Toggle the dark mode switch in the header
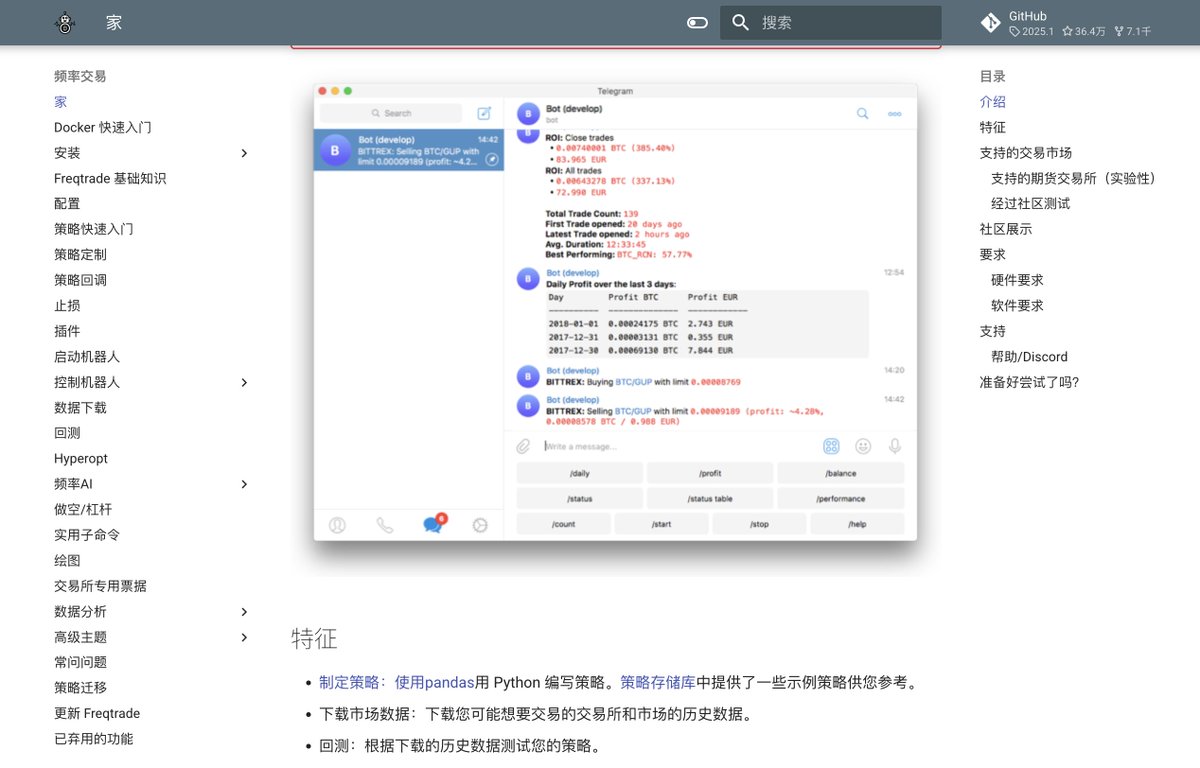The image size is (1200, 768). pyautogui.click(x=697, y=20)
